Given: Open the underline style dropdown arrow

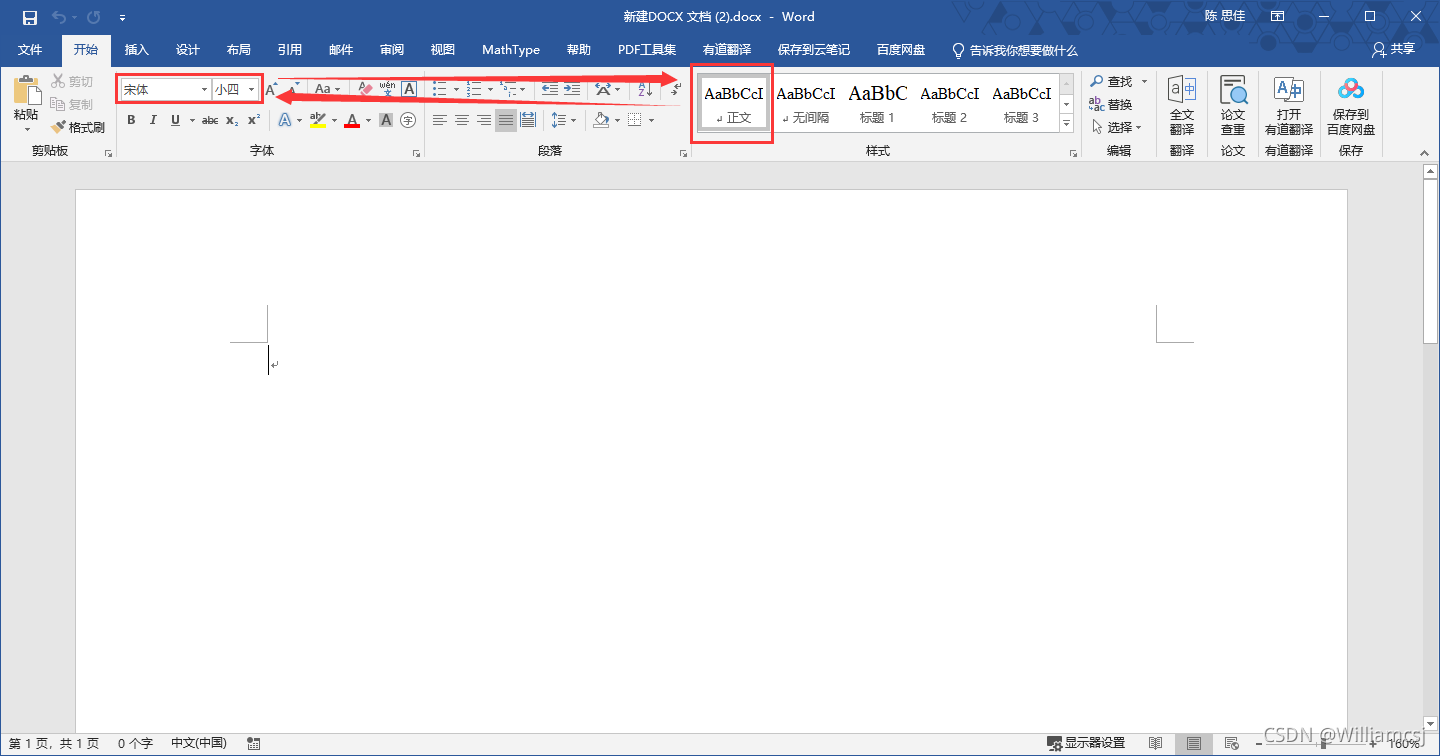Looking at the screenshot, I should coord(191,120).
